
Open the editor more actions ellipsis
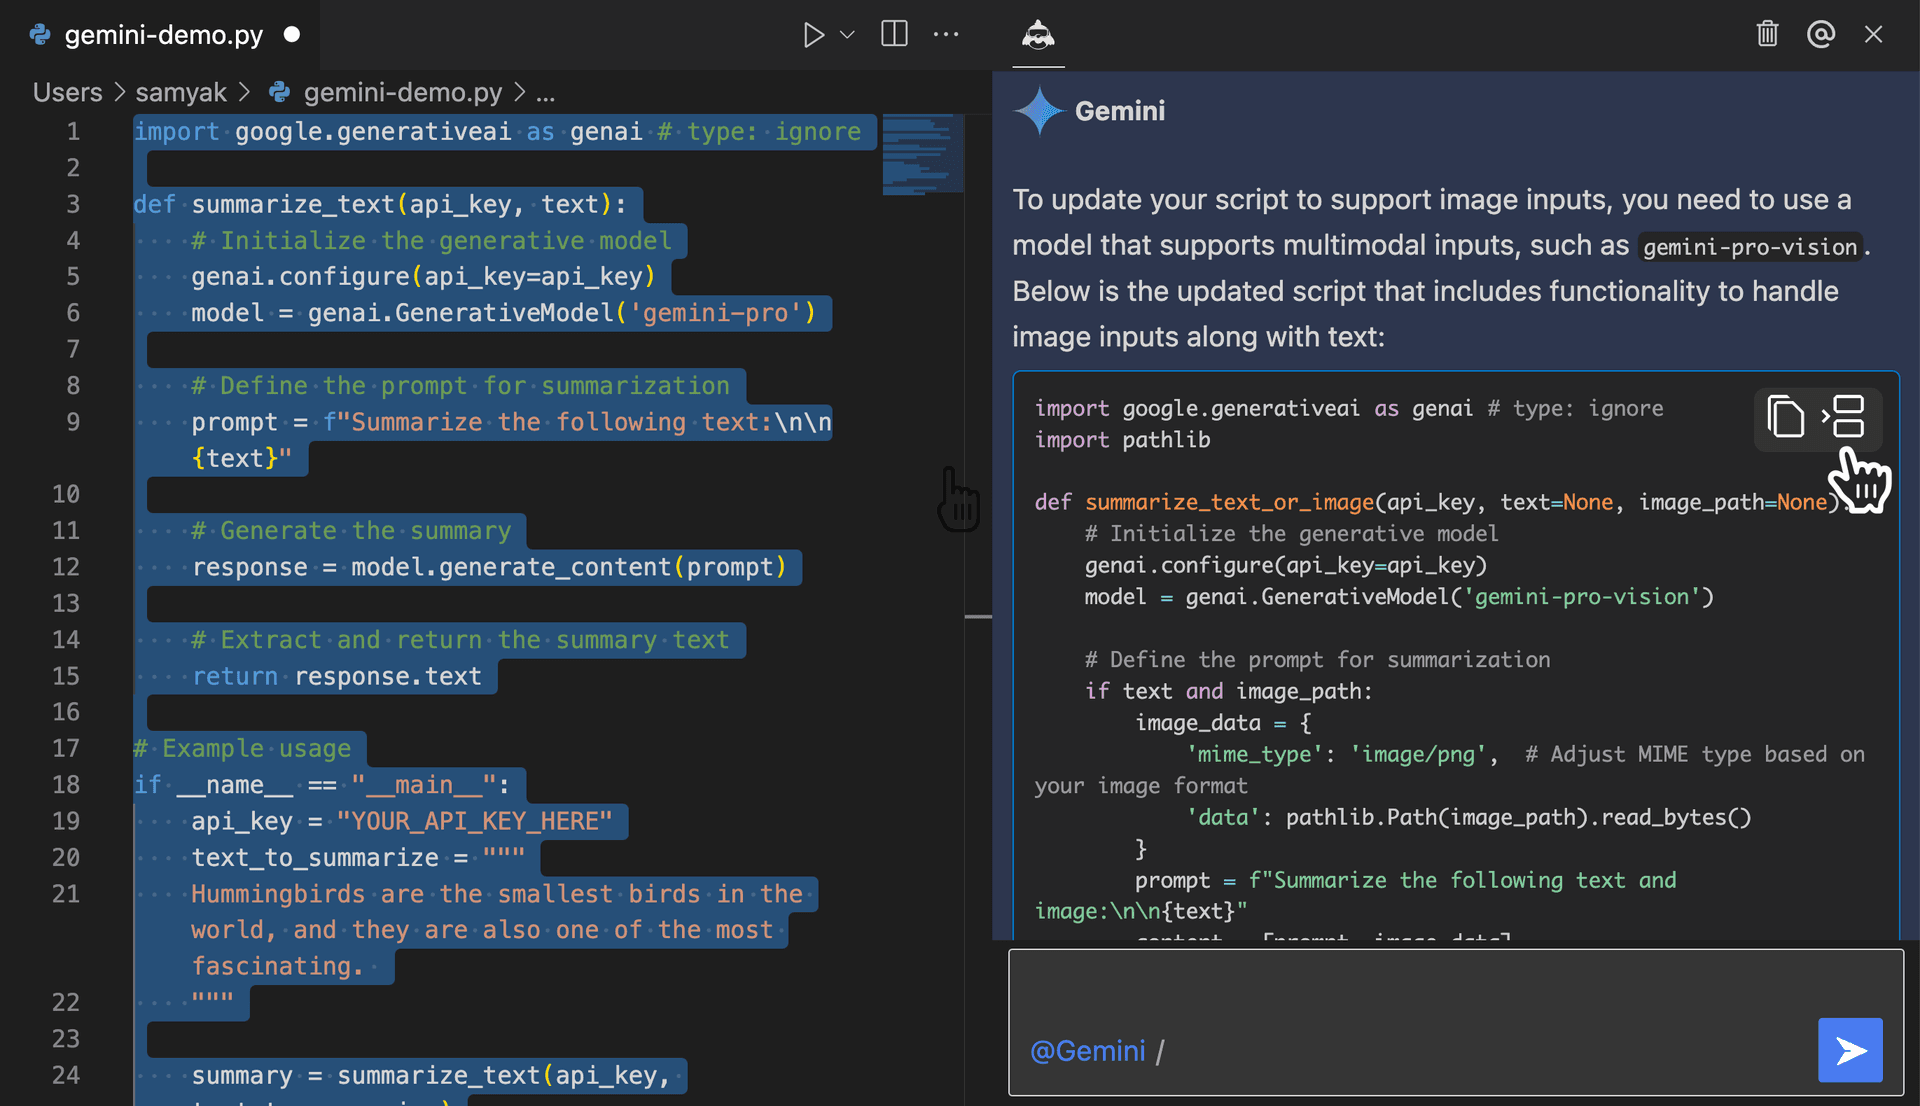click(946, 34)
